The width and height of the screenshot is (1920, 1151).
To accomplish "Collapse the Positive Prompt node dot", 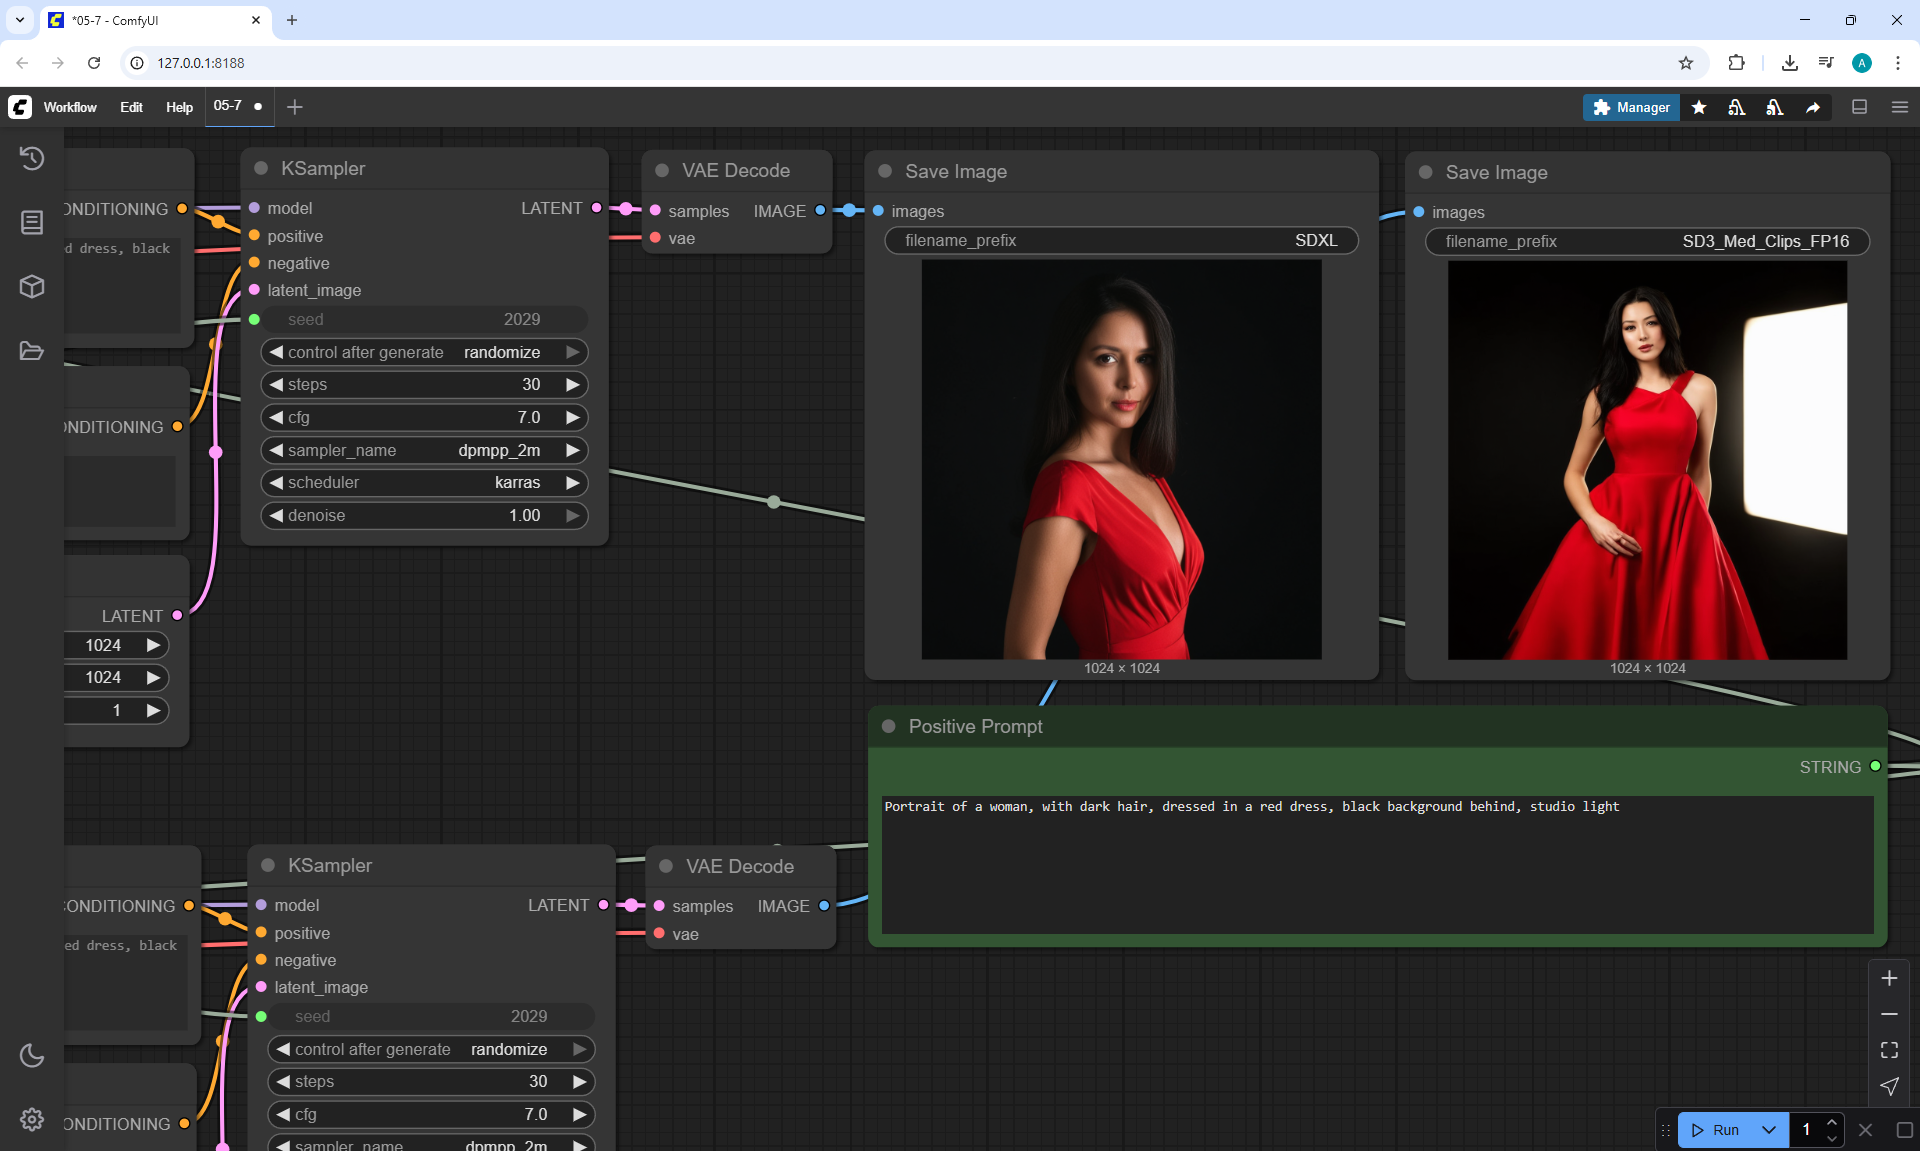I will (x=888, y=726).
